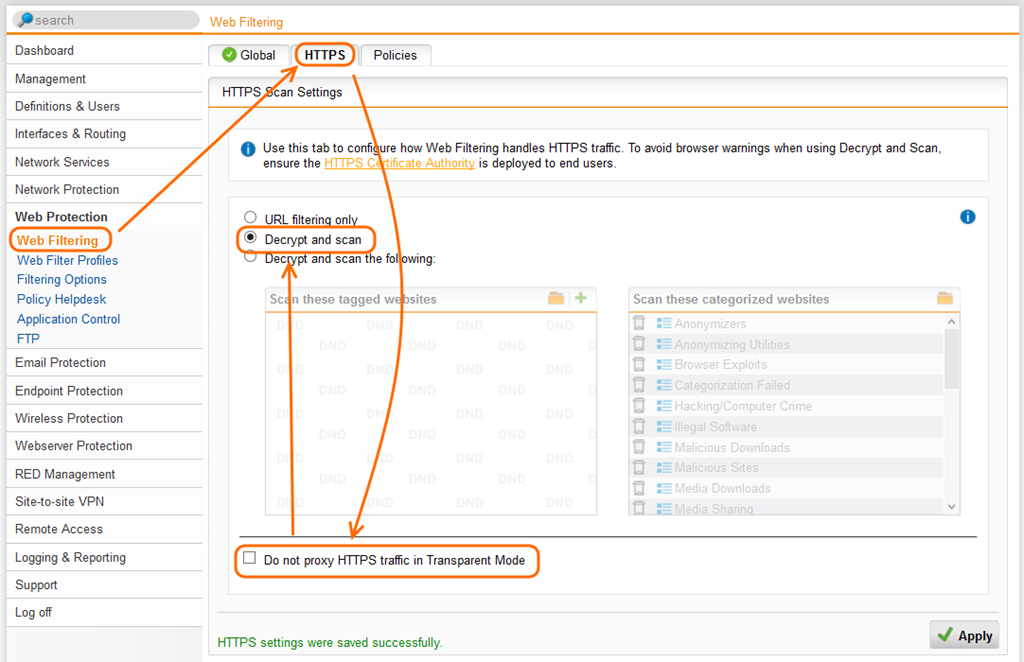Viewport: 1024px width, 662px height.
Task: Select the URL filtering only radio button
Action: coord(250,218)
